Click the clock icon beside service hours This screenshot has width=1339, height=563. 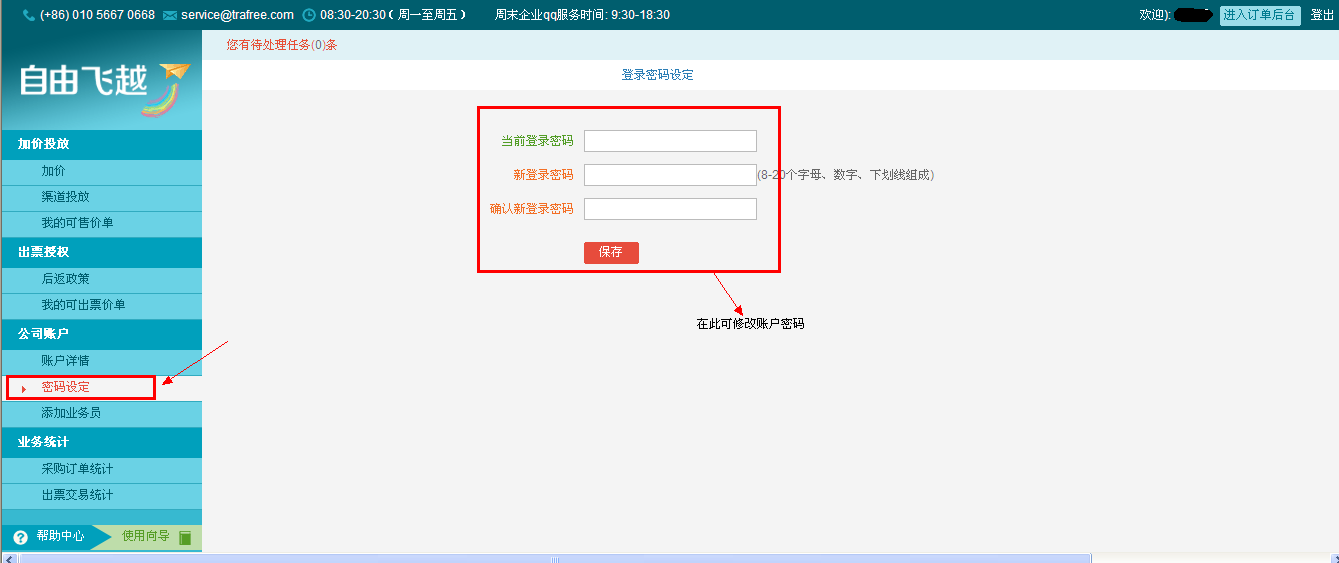[x=309, y=15]
